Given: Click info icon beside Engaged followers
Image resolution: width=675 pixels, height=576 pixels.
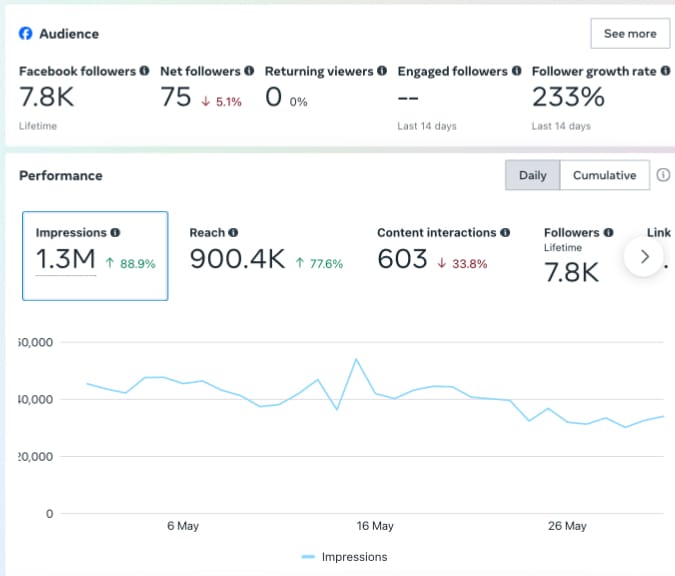Looking at the screenshot, I should click(517, 71).
